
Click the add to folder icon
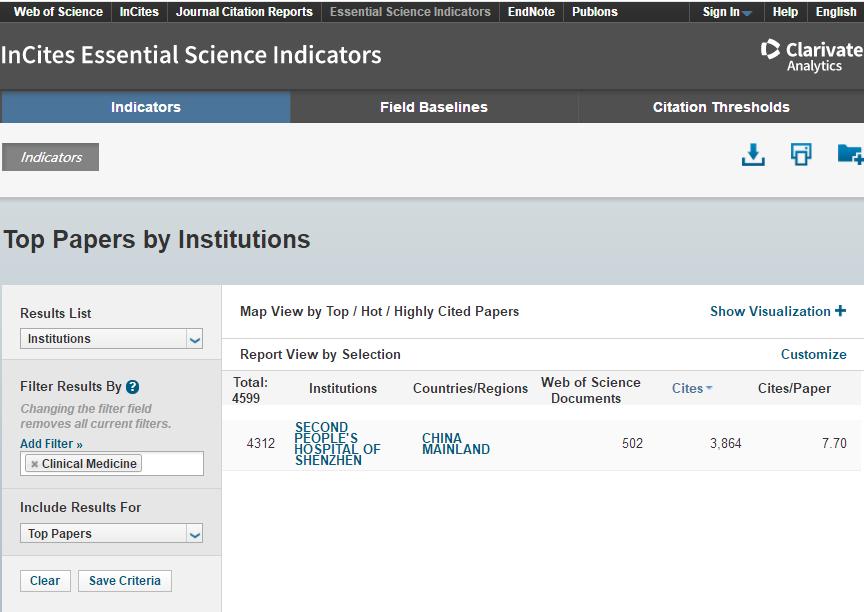click(849, 154)
